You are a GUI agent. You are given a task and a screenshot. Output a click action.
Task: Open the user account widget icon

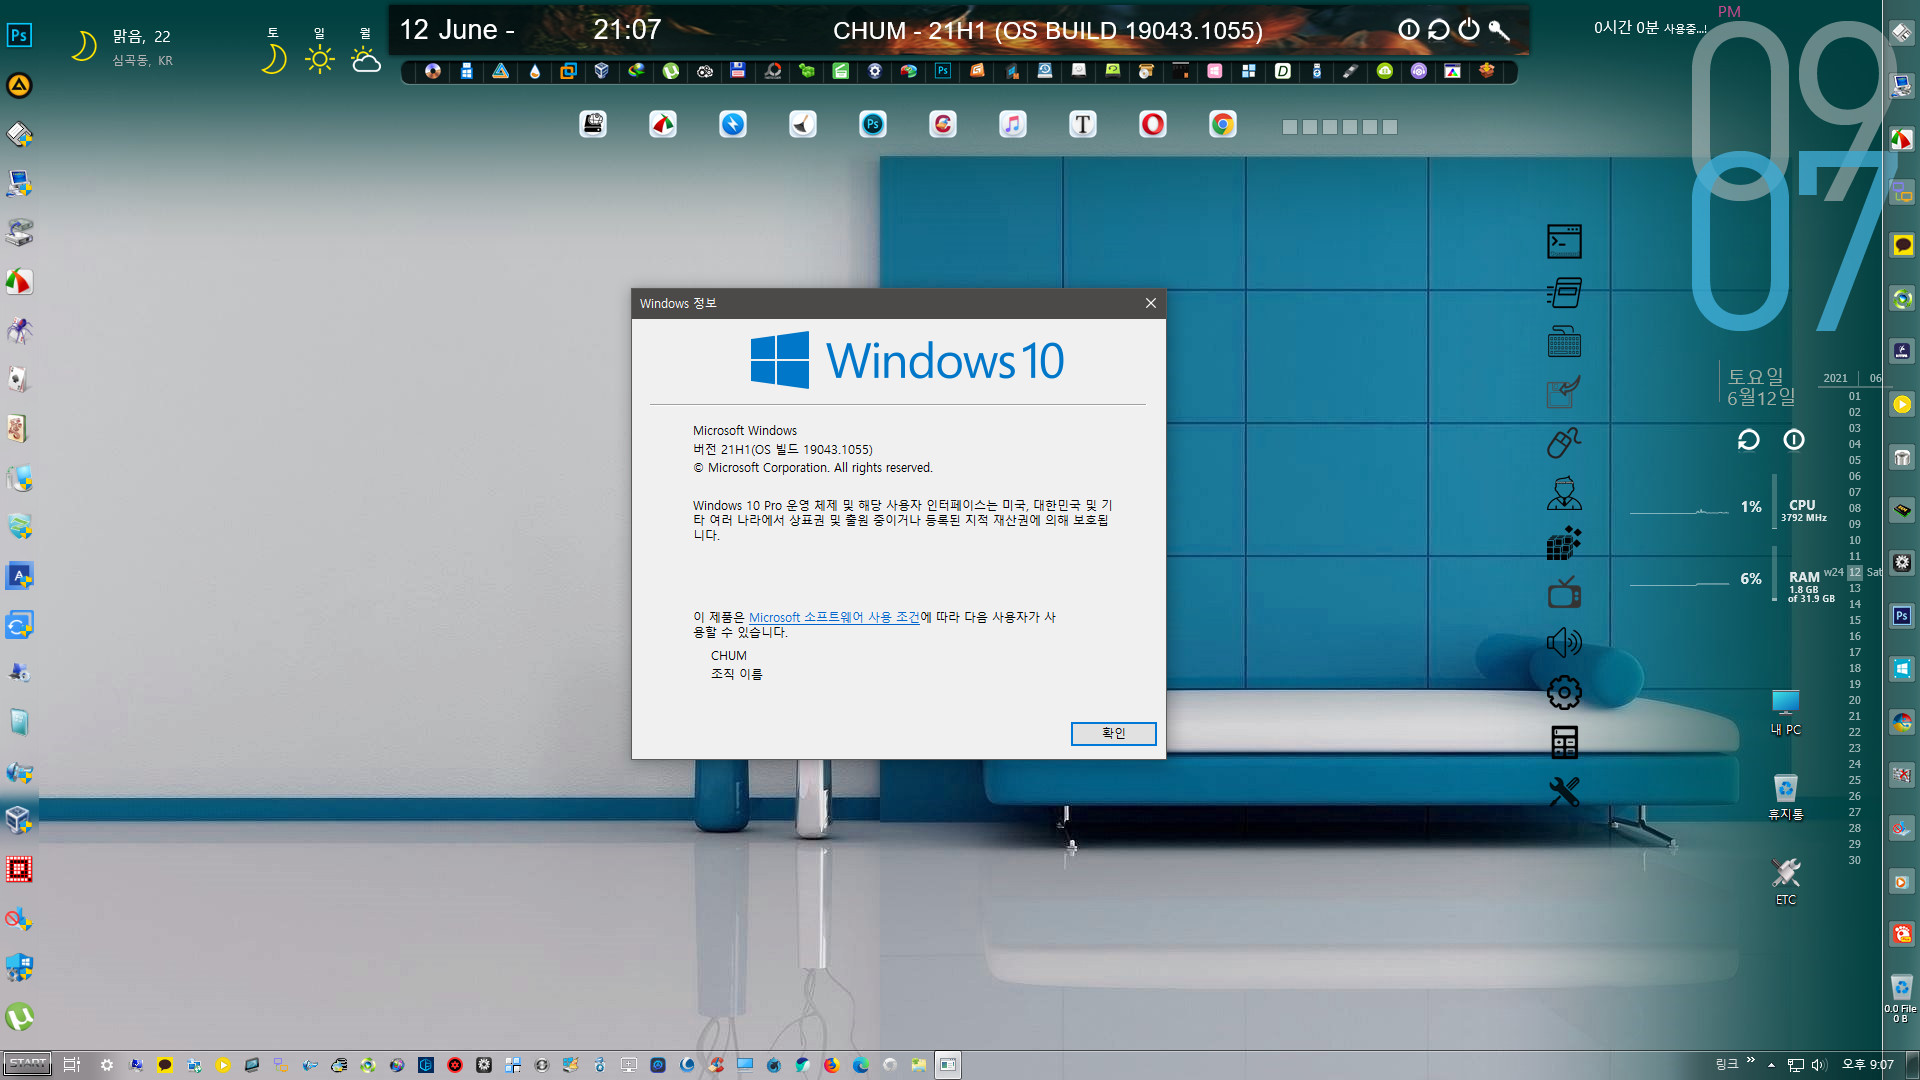pyautogui.click(x=1564, y=493)
